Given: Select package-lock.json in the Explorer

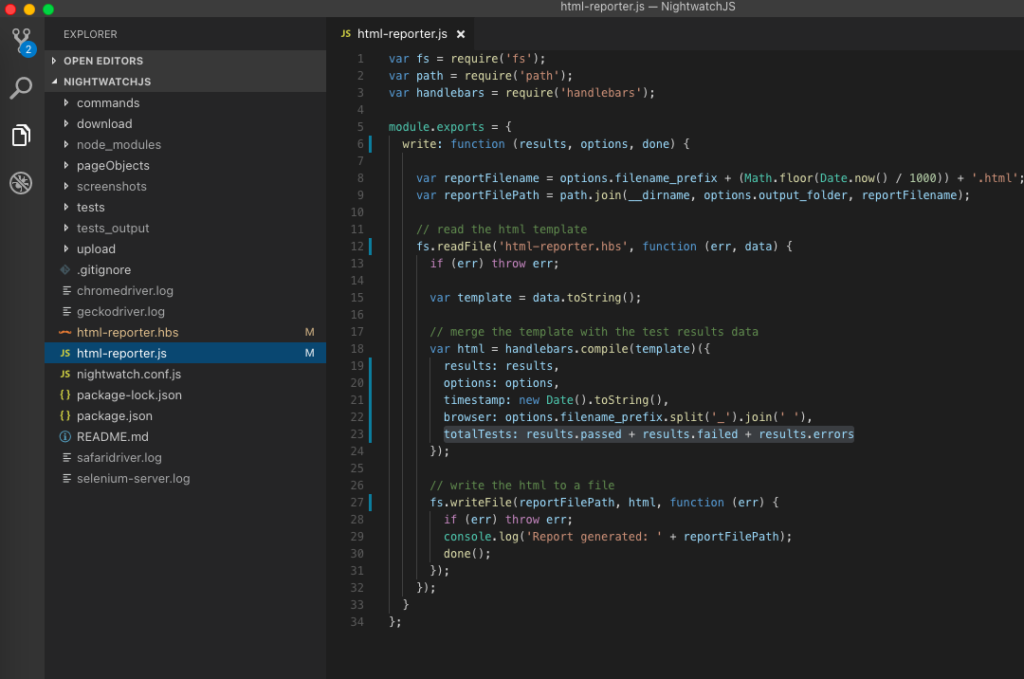Looking at the screenshot, I should pos(120,394).
